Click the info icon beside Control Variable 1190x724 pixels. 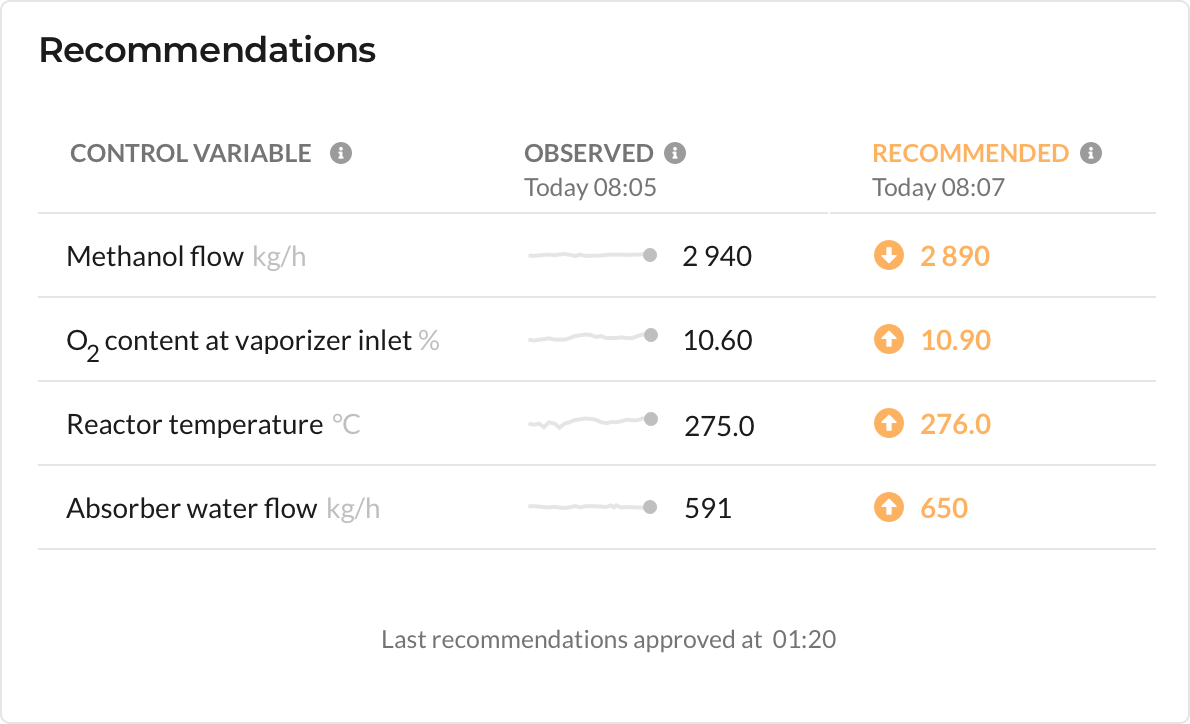(x=341, y=153)
